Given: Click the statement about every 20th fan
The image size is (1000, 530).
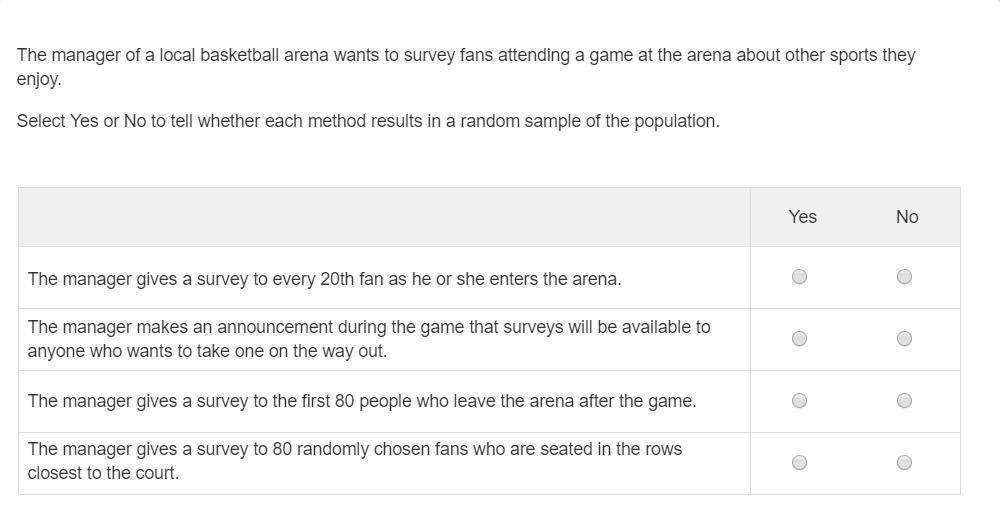Looking at the screenshot, I should click(x=325, y=279).
